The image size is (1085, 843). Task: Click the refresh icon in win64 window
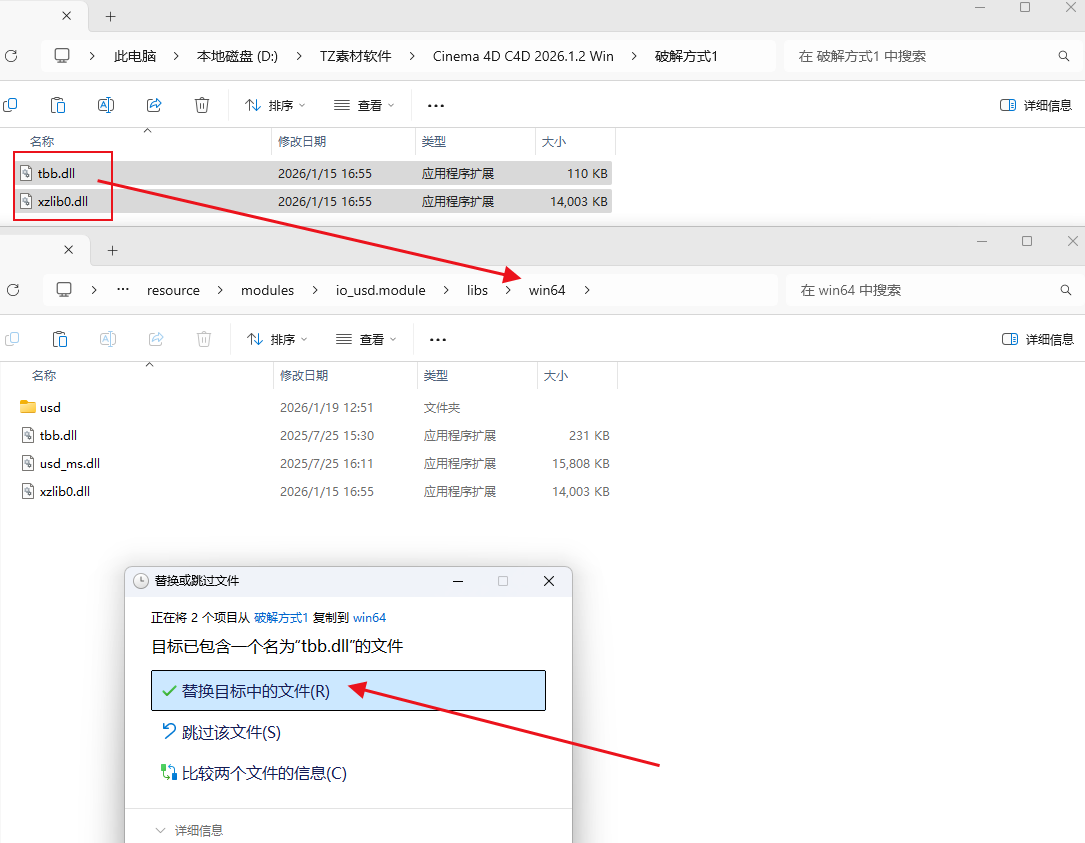click(x=13, y=290)
